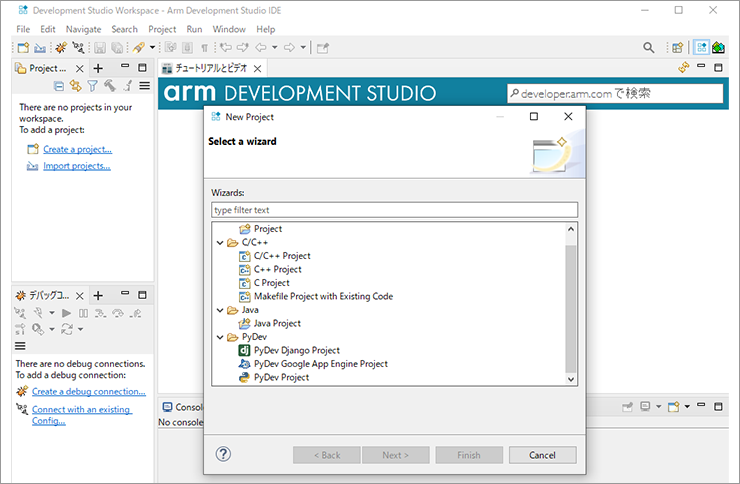Open the Window menu
Viewport: 740px width, 484px height.
(x=229, y=29)
